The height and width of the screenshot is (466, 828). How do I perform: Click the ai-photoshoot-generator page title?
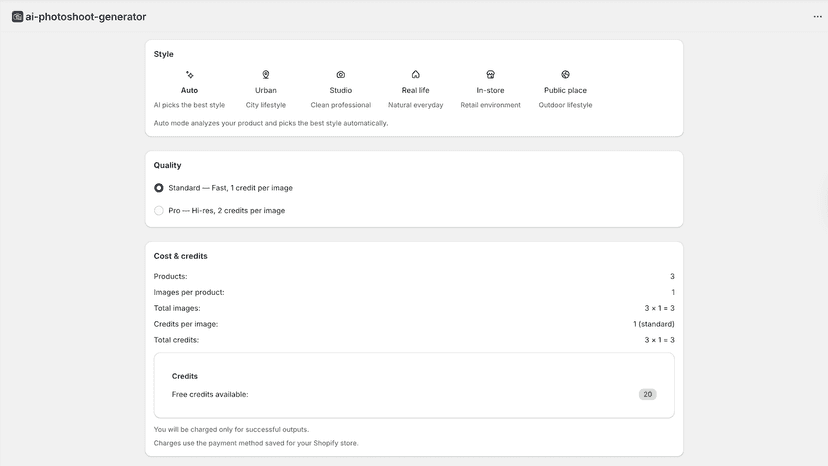86,17
